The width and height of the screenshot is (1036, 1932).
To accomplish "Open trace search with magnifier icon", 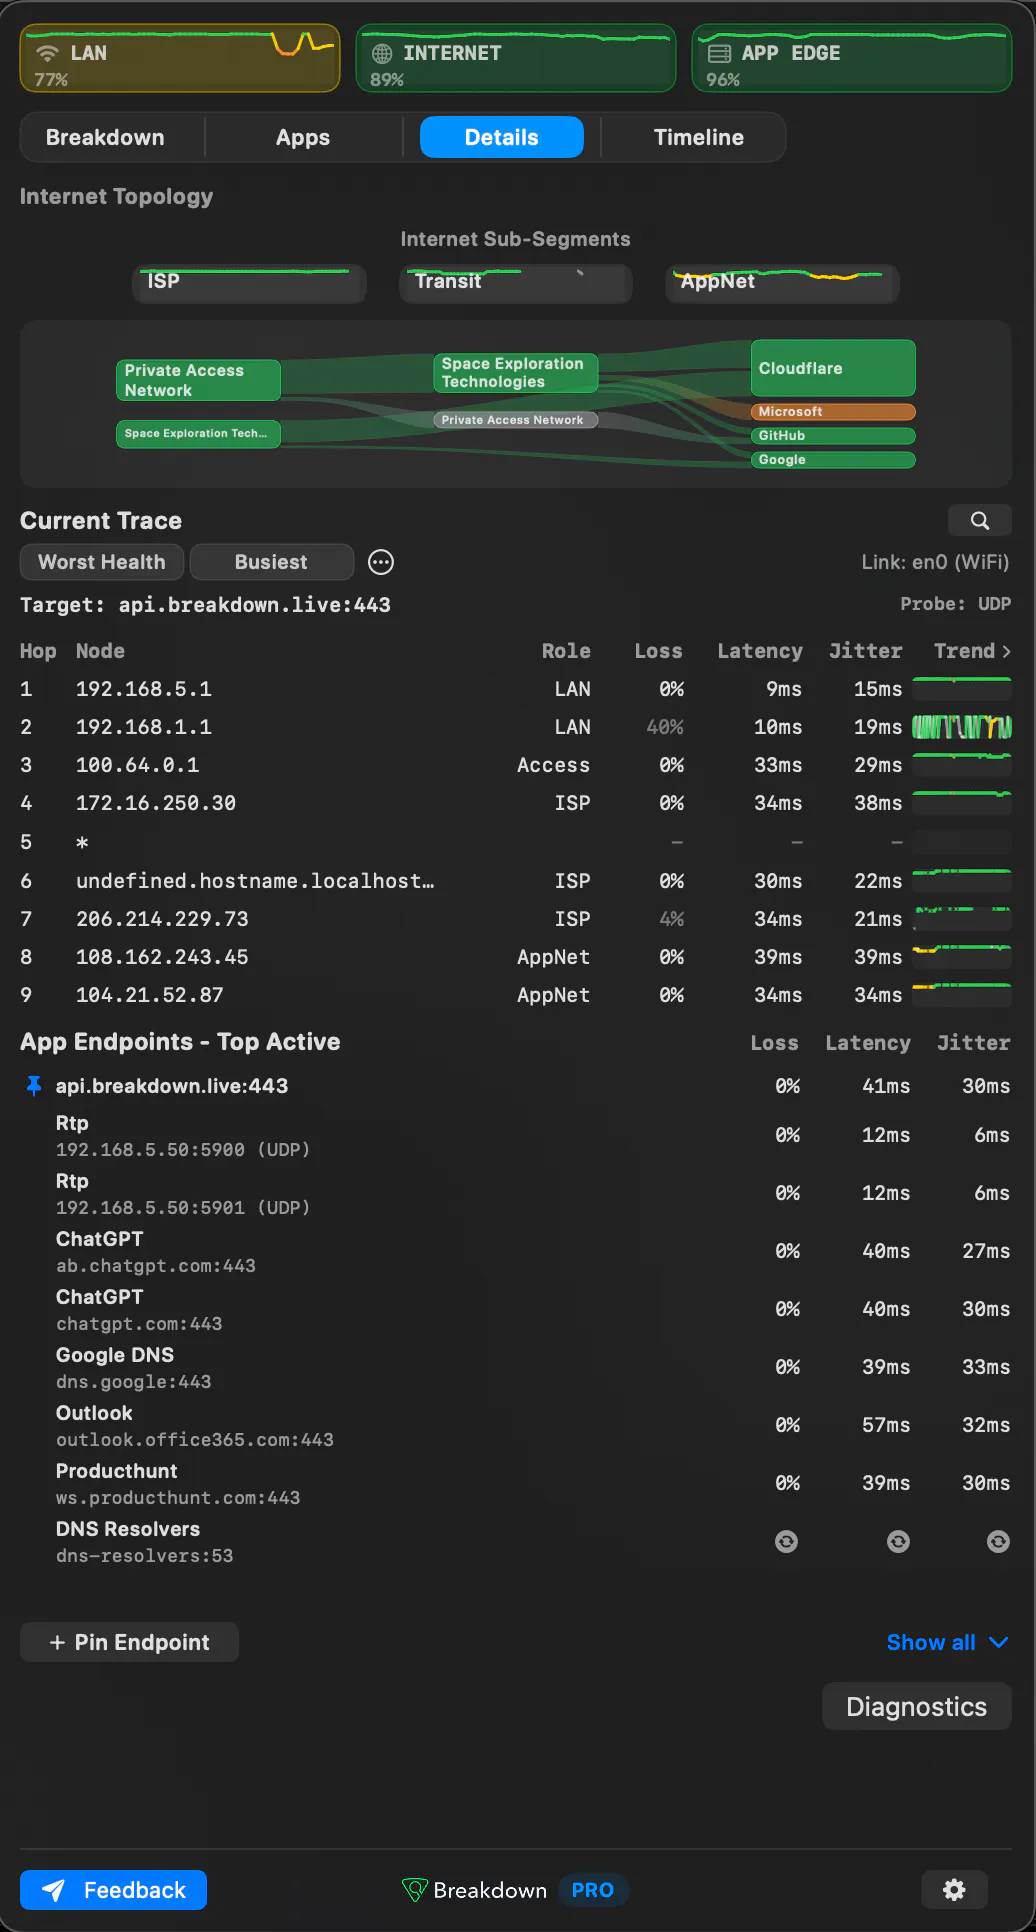I will point(980,520).
